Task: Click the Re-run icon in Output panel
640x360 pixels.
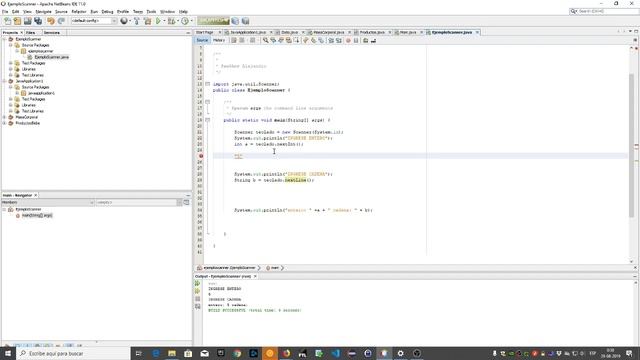Action: [198, 283]
